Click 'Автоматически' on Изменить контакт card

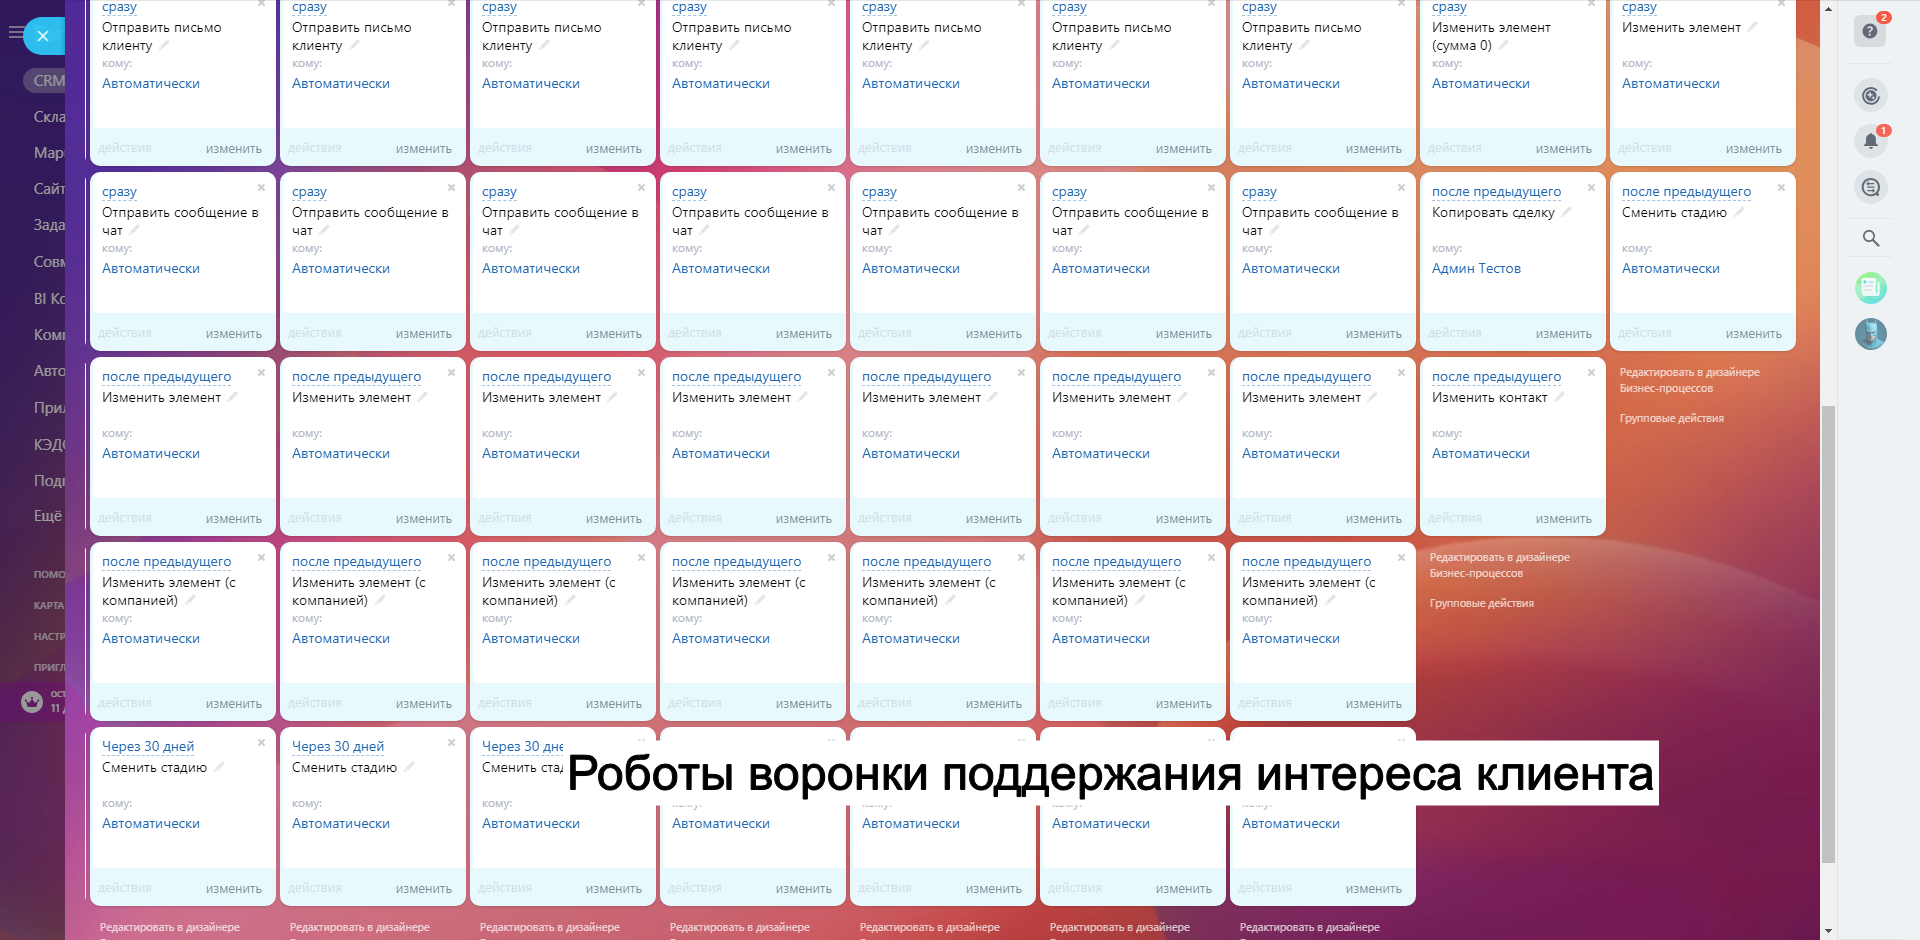[x=1481, y=453]
